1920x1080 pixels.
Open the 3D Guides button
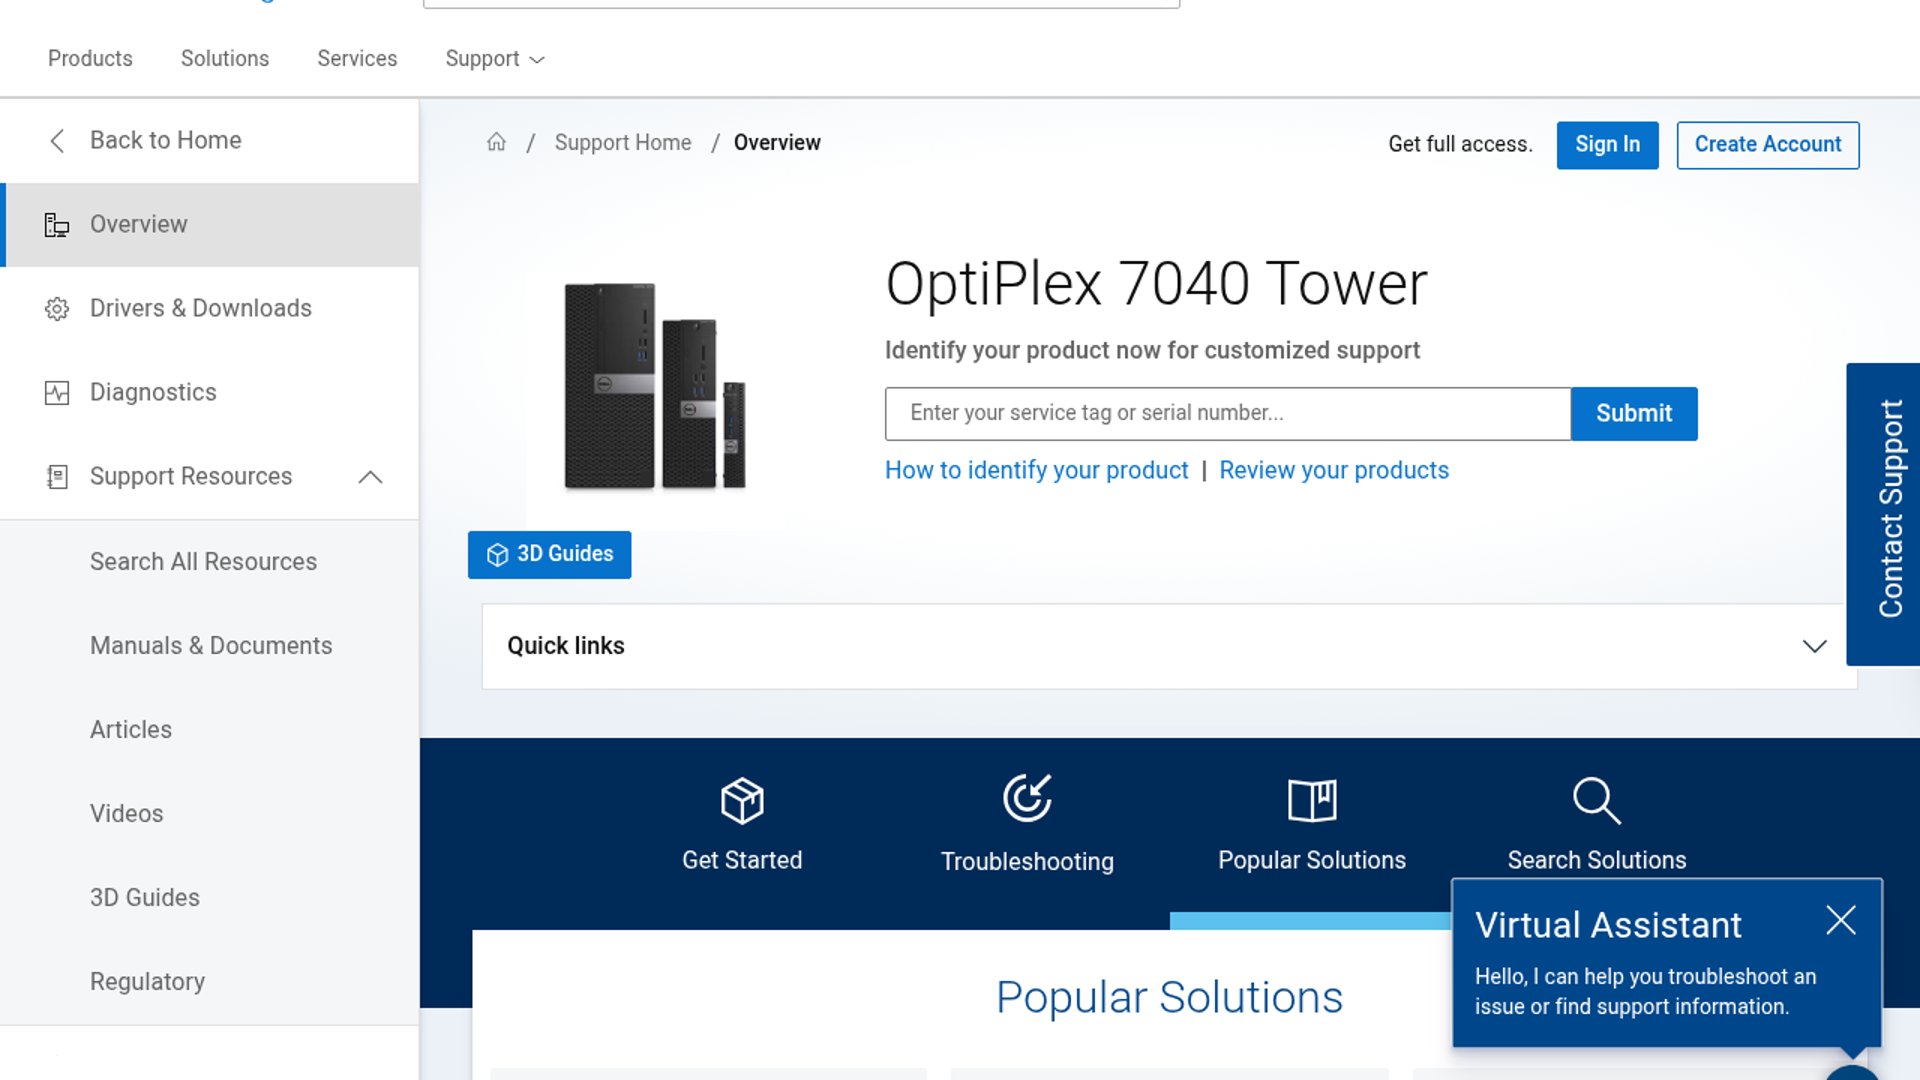(x=549, y=554)
